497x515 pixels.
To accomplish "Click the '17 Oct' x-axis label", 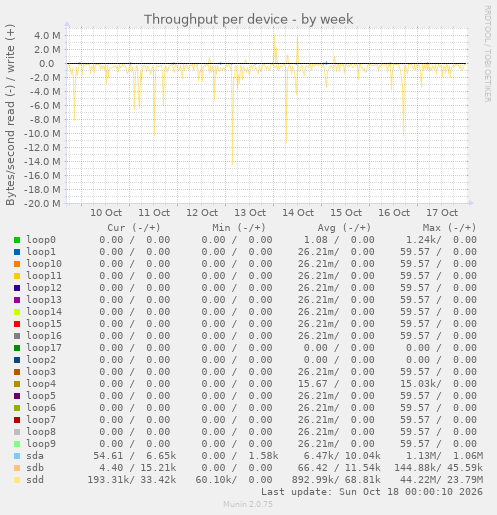I will click(442, 213).
